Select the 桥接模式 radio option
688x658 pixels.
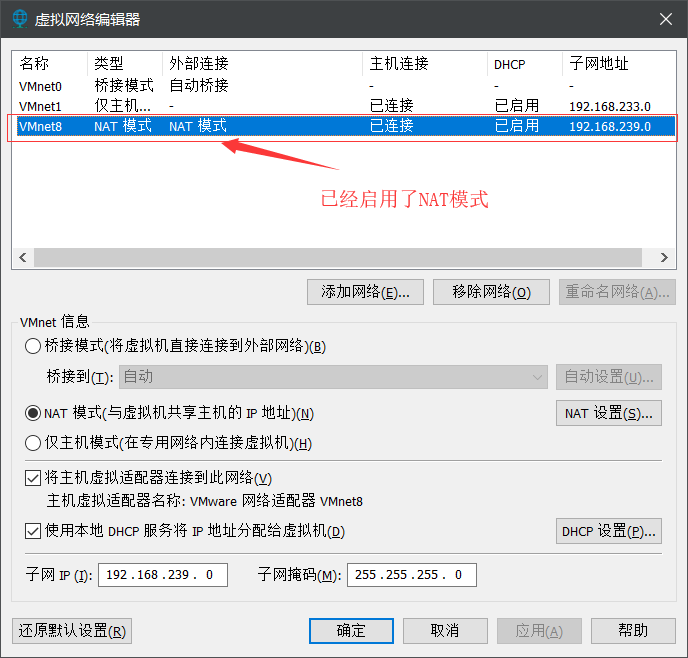coord(33,346)
